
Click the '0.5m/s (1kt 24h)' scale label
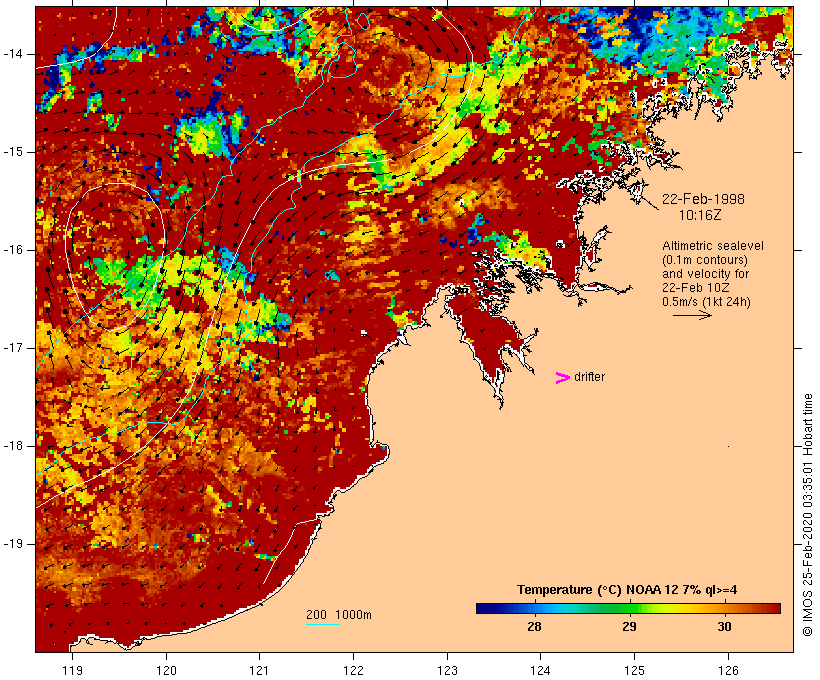(x=706, y=302)
